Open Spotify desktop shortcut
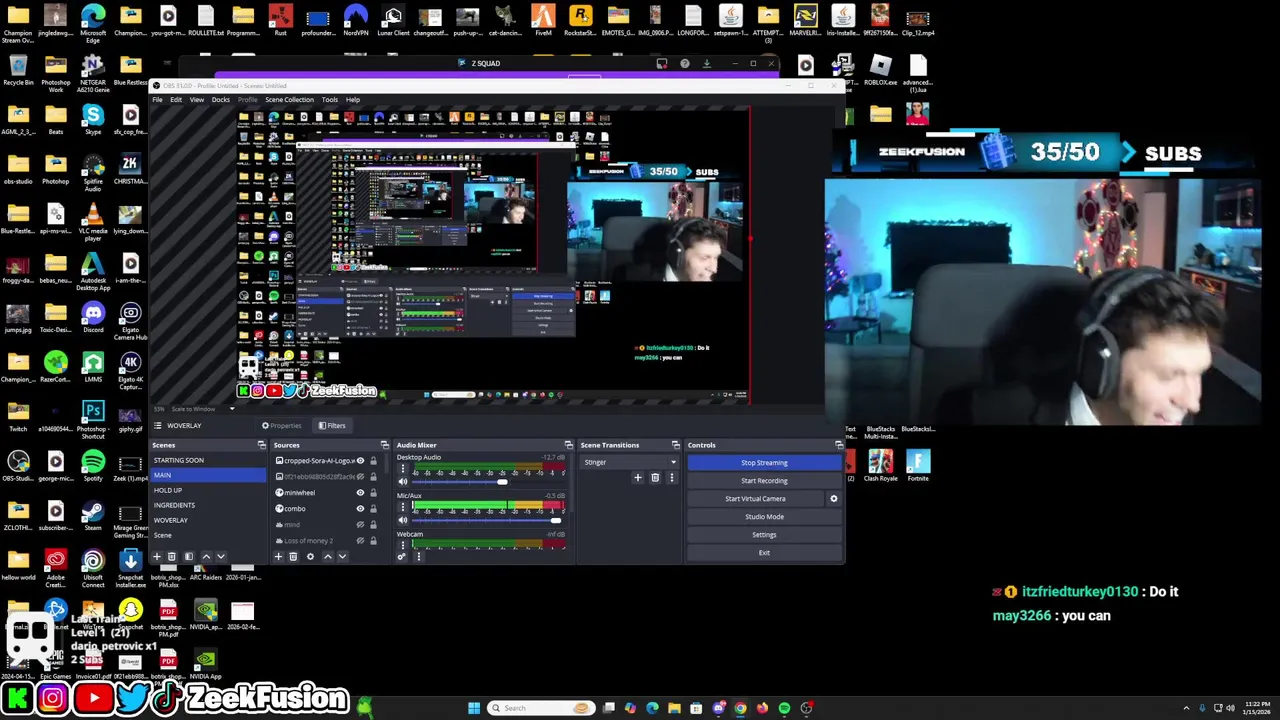Viewport: 1280px width, 720px height. [x=93, y=466]
